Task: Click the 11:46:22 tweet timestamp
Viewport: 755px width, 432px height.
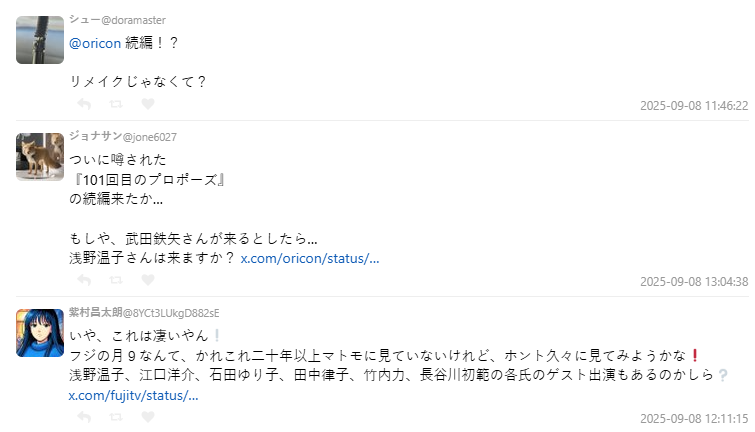Action: point(694,105)
